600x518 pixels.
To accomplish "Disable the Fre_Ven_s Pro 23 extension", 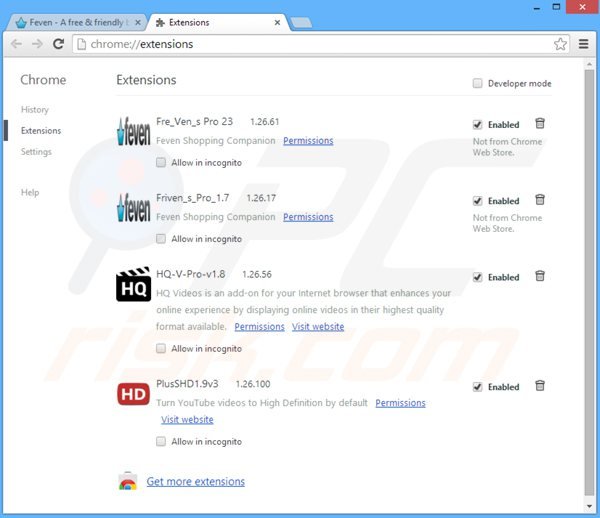I will [x=478, y=125].
